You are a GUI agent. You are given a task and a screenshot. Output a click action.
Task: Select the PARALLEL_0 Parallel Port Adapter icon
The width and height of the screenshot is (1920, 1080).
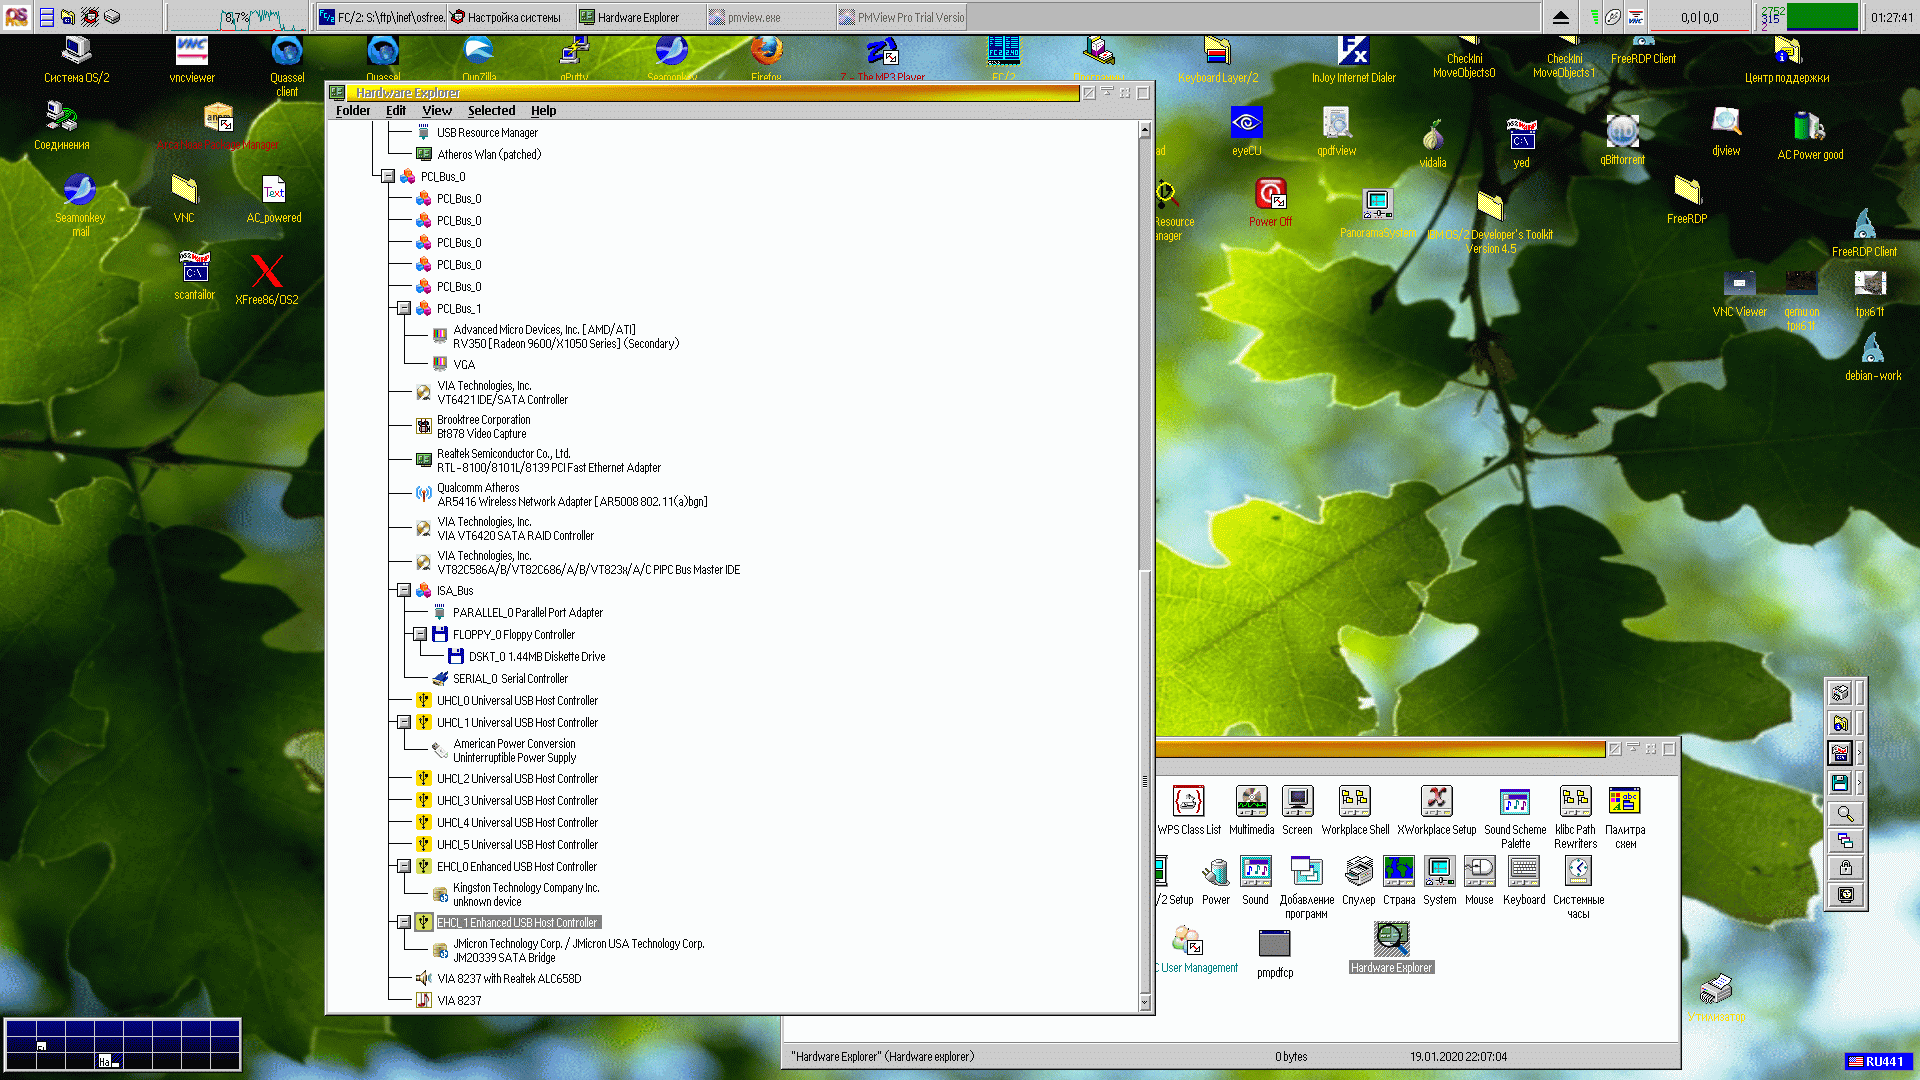point(440,612)
